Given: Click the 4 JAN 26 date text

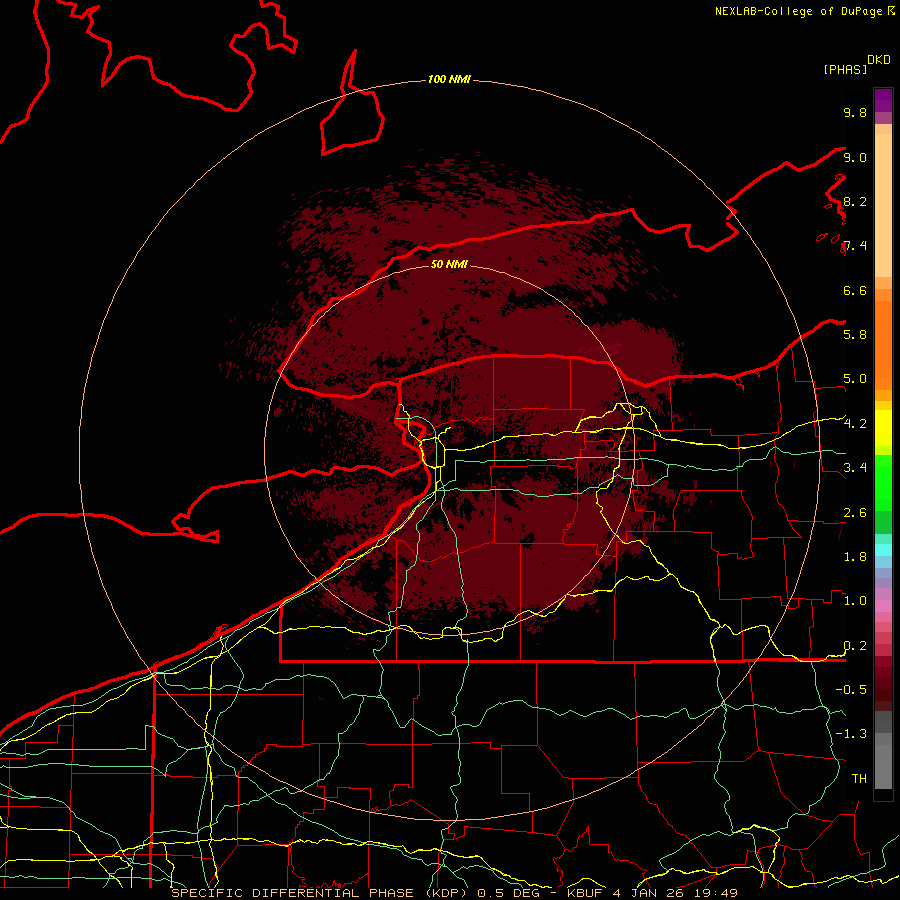Looking at the screenshot, I should coord(647,893).
